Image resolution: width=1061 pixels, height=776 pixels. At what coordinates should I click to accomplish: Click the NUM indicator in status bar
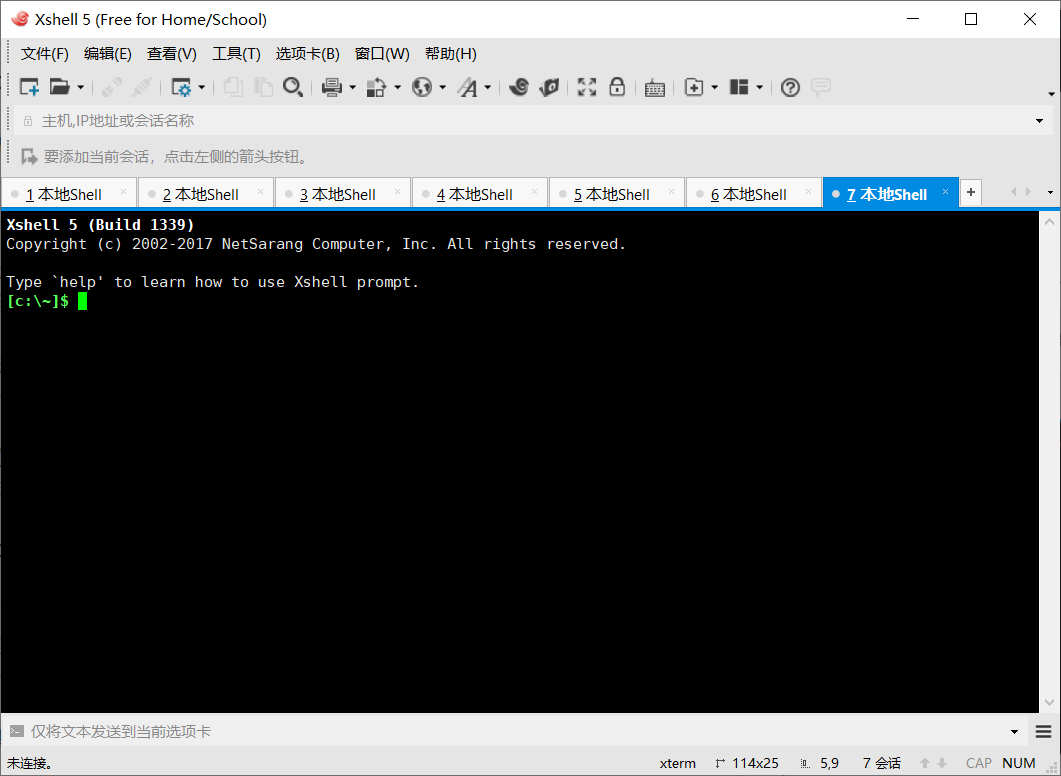(1019, 764)
